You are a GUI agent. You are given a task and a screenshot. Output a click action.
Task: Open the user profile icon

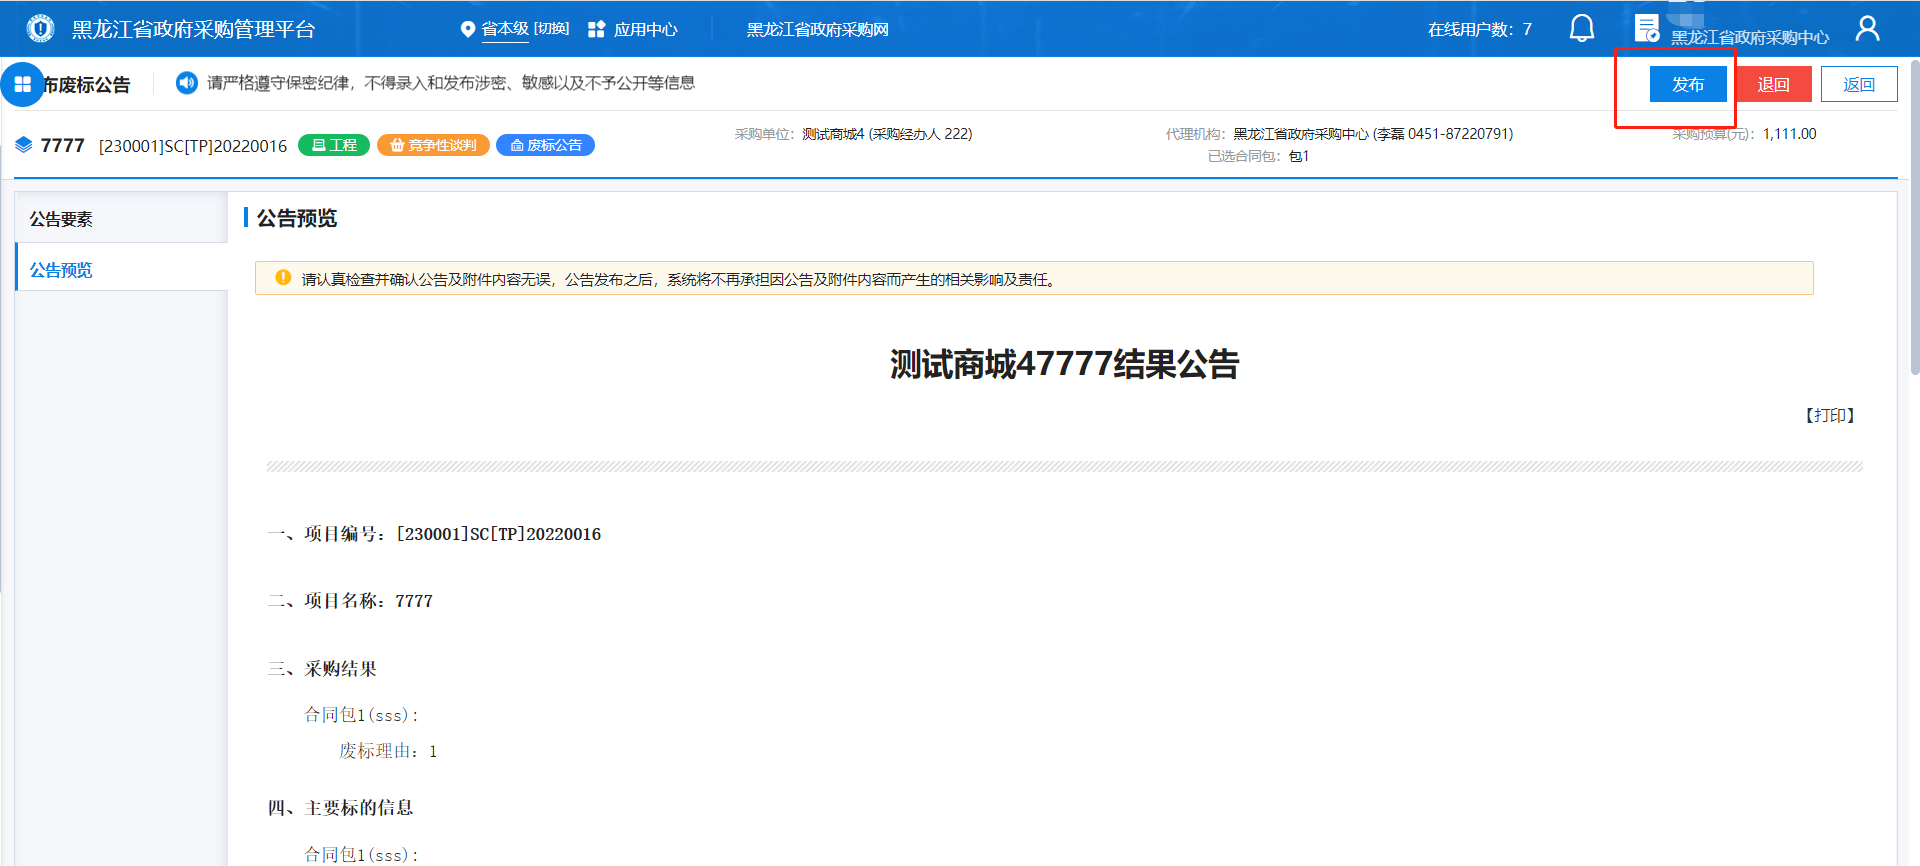click(x=1867, y=28)
